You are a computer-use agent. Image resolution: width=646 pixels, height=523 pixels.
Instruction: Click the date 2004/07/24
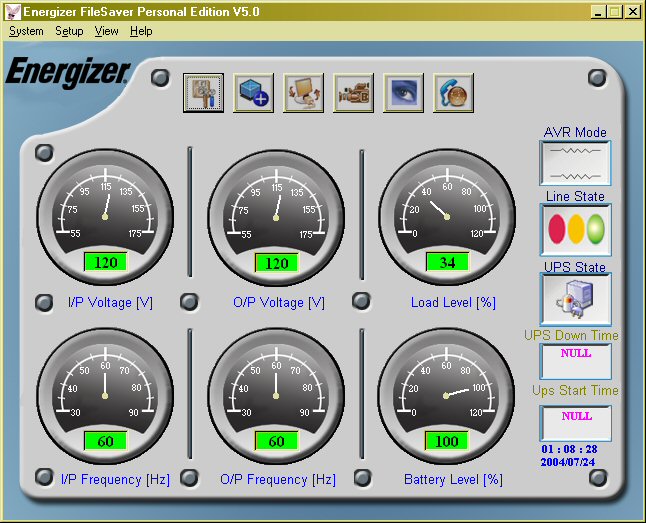pos(568,462)
